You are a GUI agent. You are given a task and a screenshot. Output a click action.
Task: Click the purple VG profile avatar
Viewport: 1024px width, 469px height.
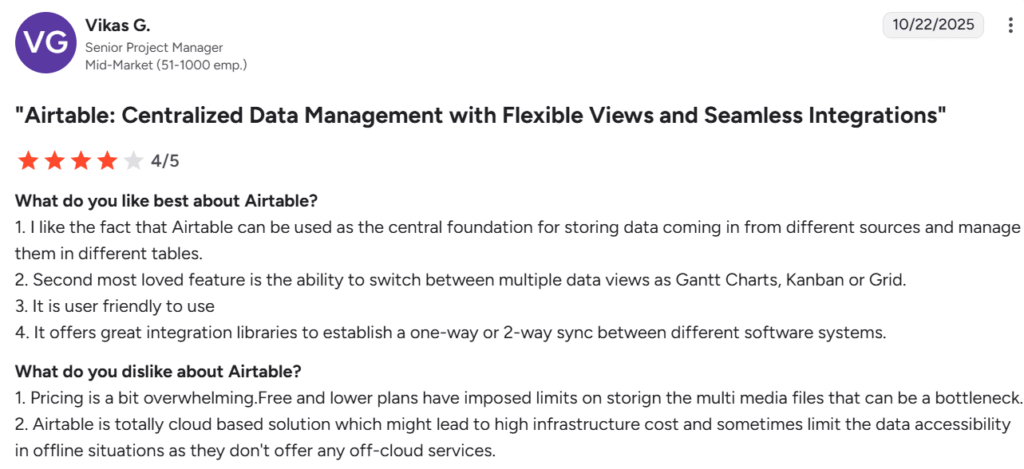[x=42, y=45]
